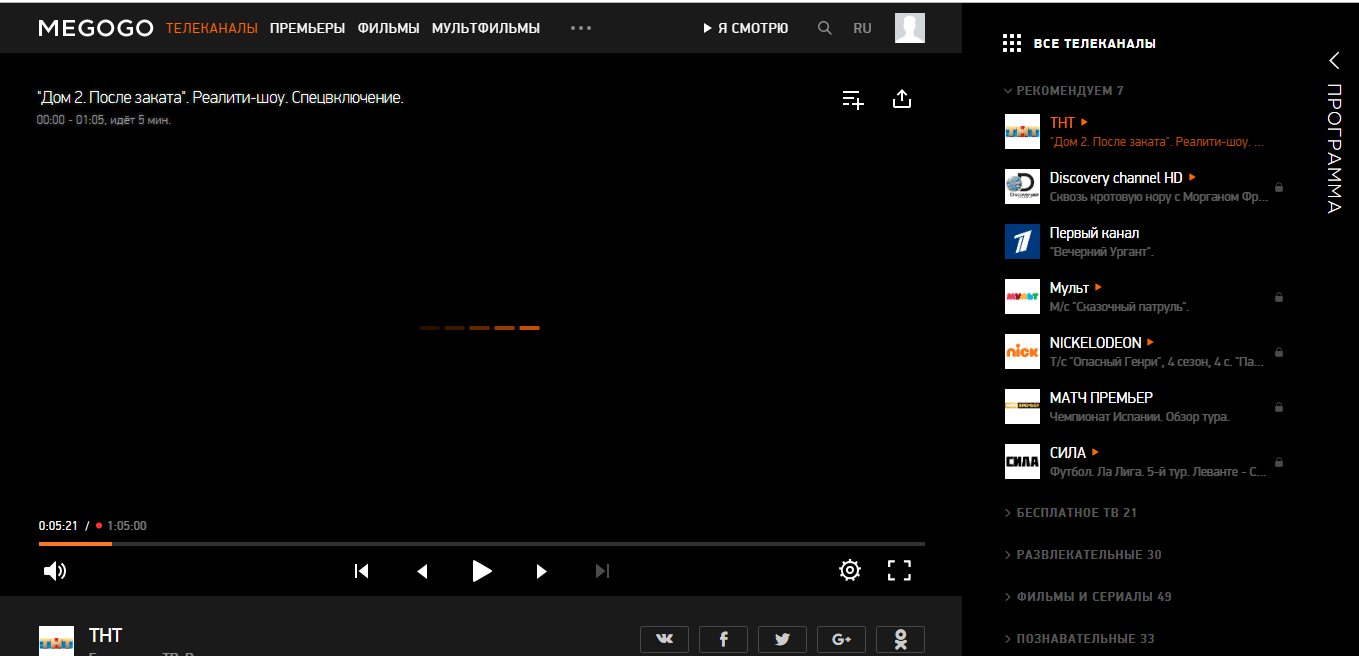This screenshot has width=1359, height=656.
Task: Click the nick logo thumbnail
Action: (1022, 352)
